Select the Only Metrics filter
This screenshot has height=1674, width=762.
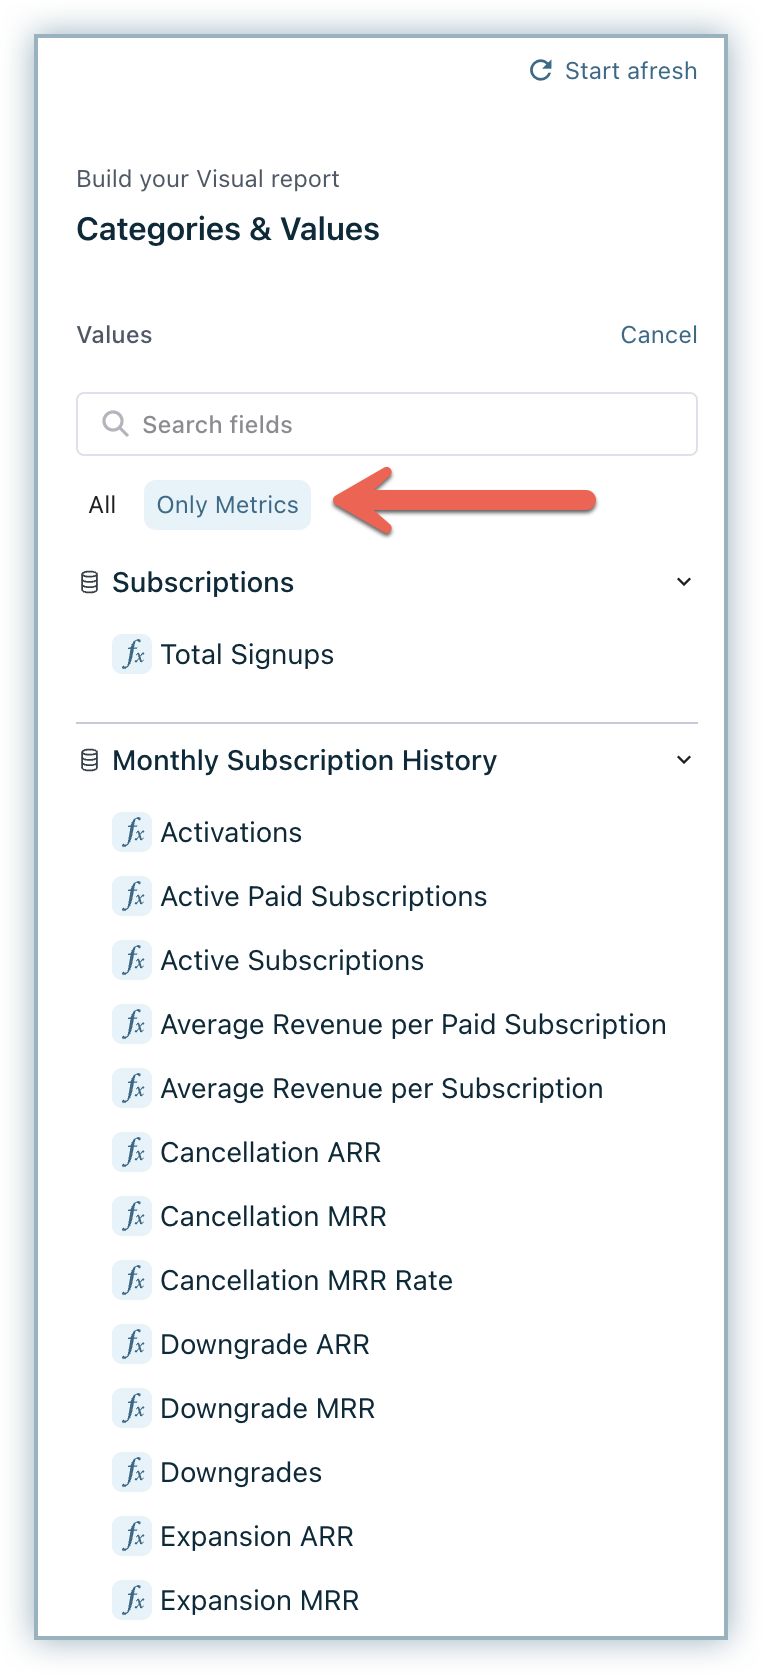[228, 505]
